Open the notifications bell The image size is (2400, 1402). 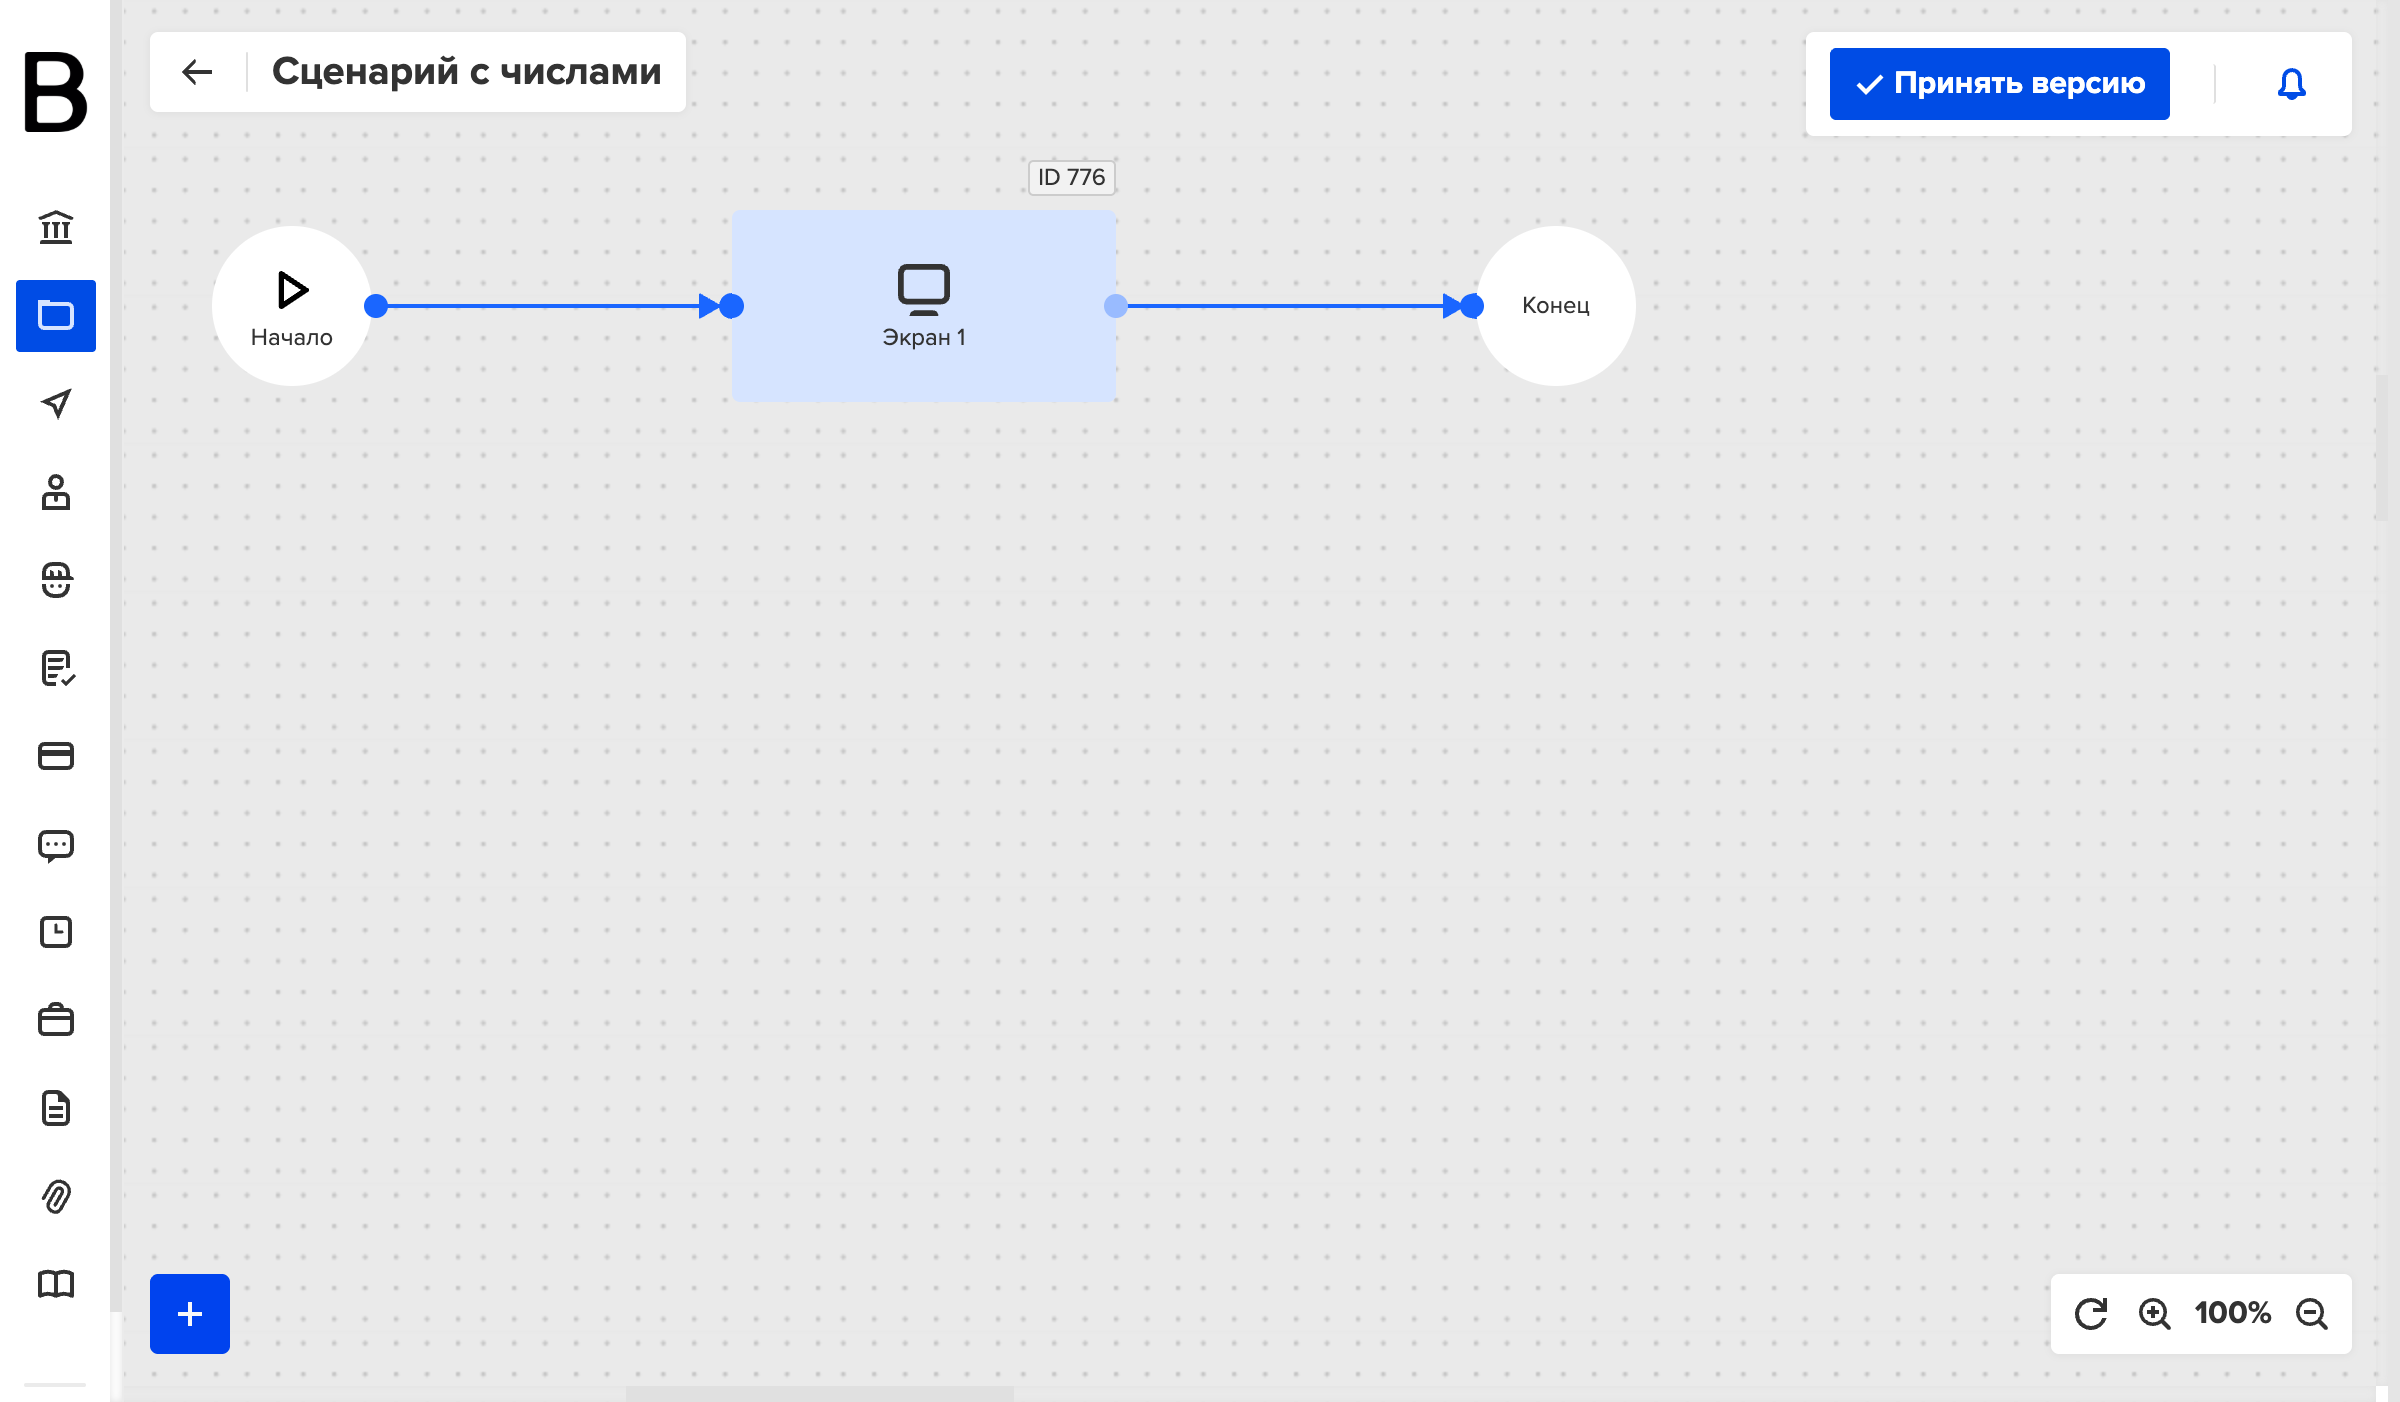(x=2291, y=84)
